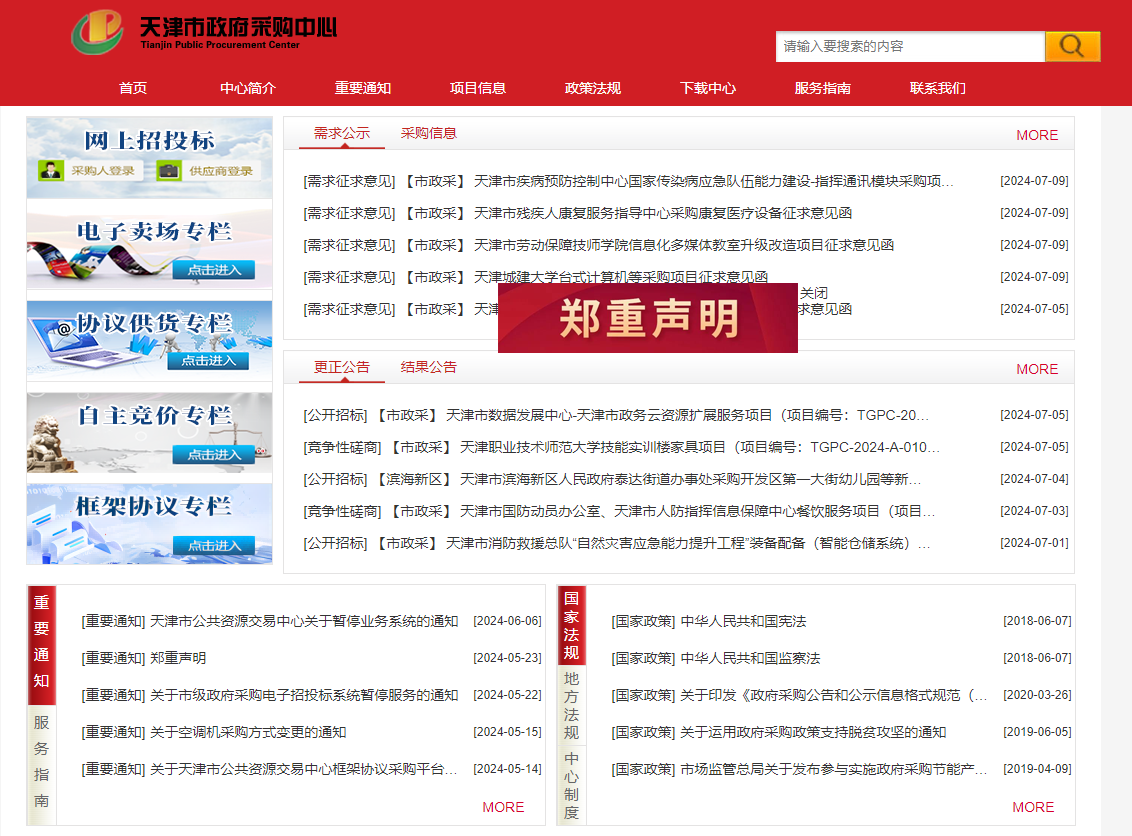Click the orange search magnifier button
This screenshot has width=1132, height=836.
pos(1072,46)
